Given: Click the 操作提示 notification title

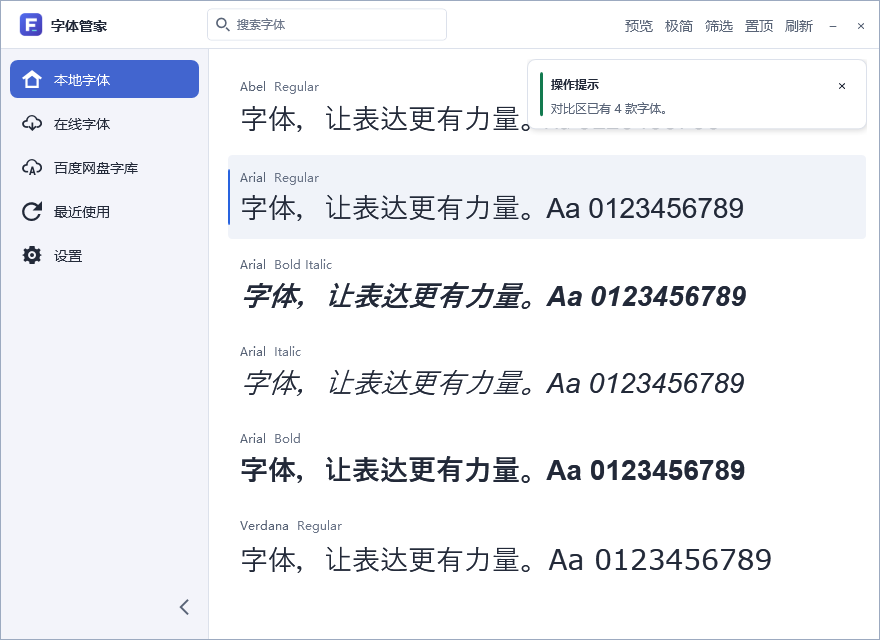Looking at the screenshot, I should point(575,85).
